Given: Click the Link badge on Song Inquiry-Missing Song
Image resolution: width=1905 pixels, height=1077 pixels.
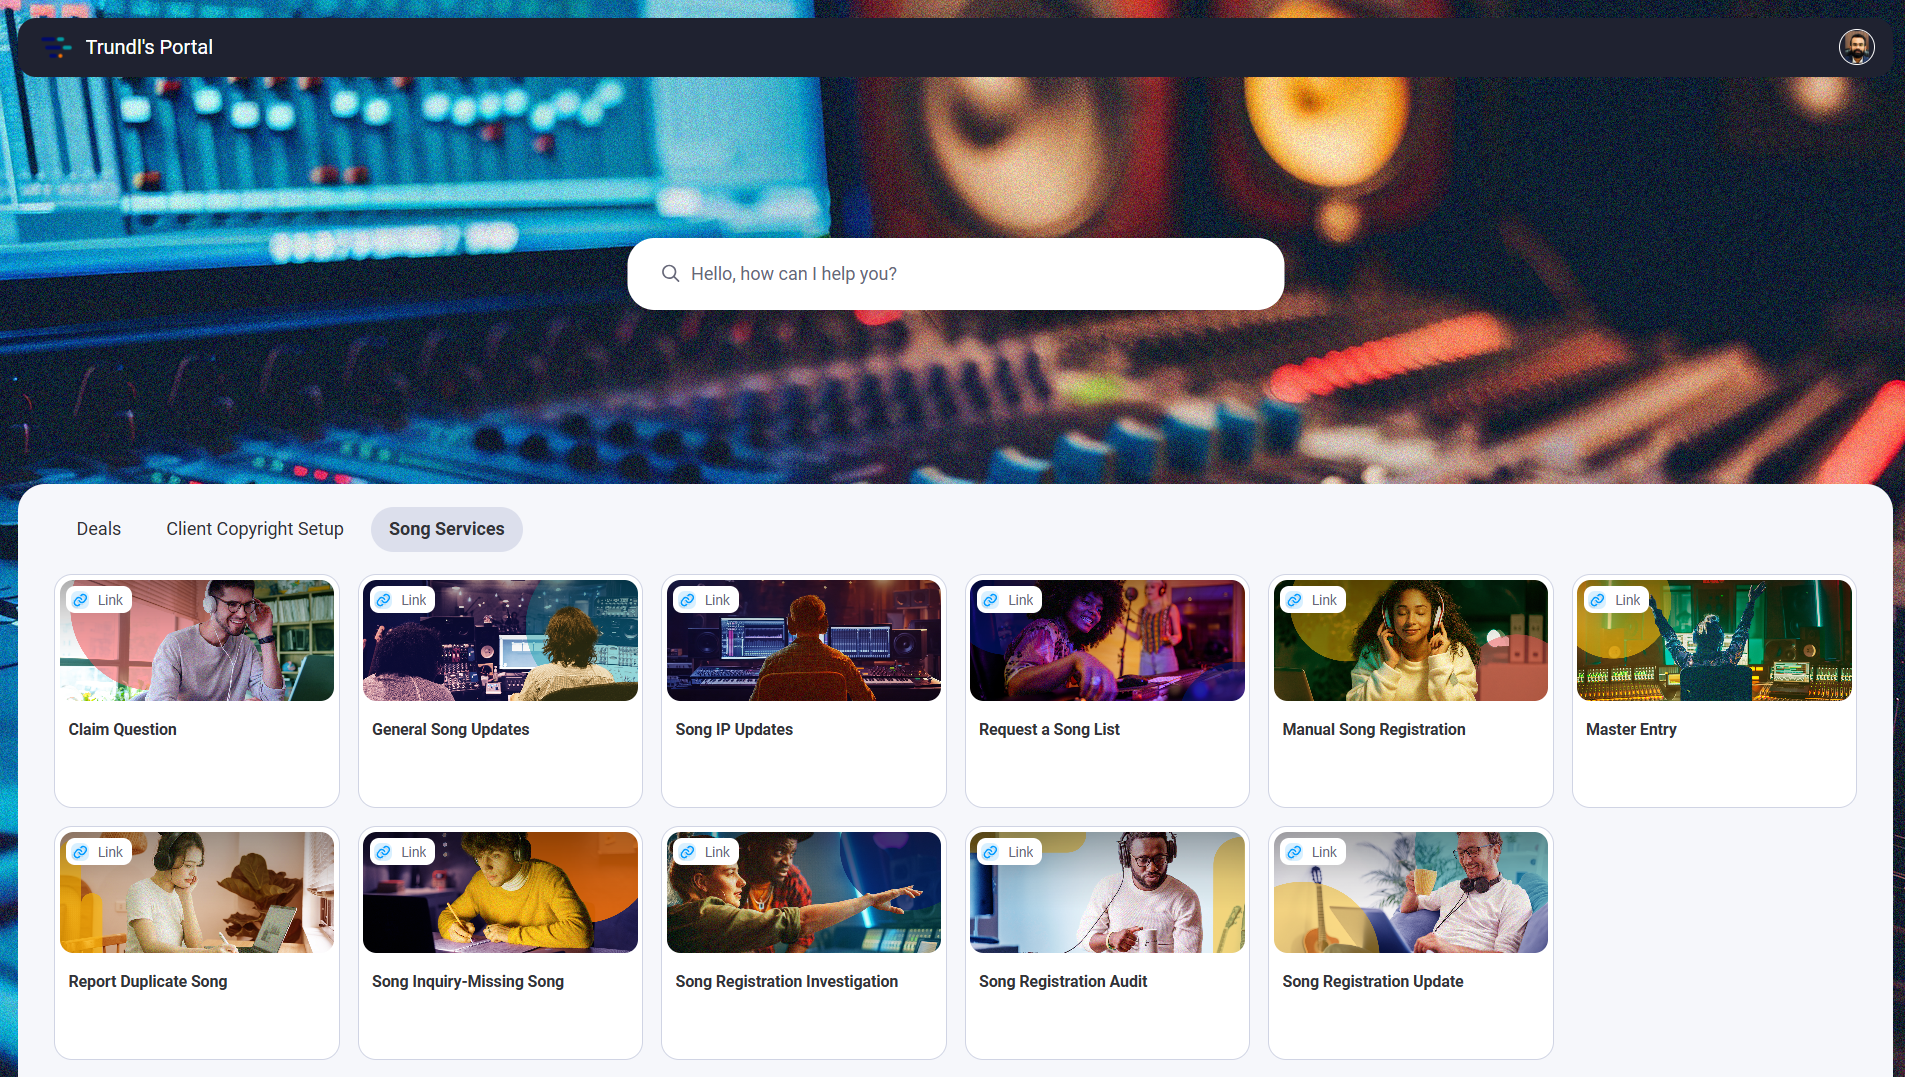Looking at the screenshot, I should (x=402, y=852).
